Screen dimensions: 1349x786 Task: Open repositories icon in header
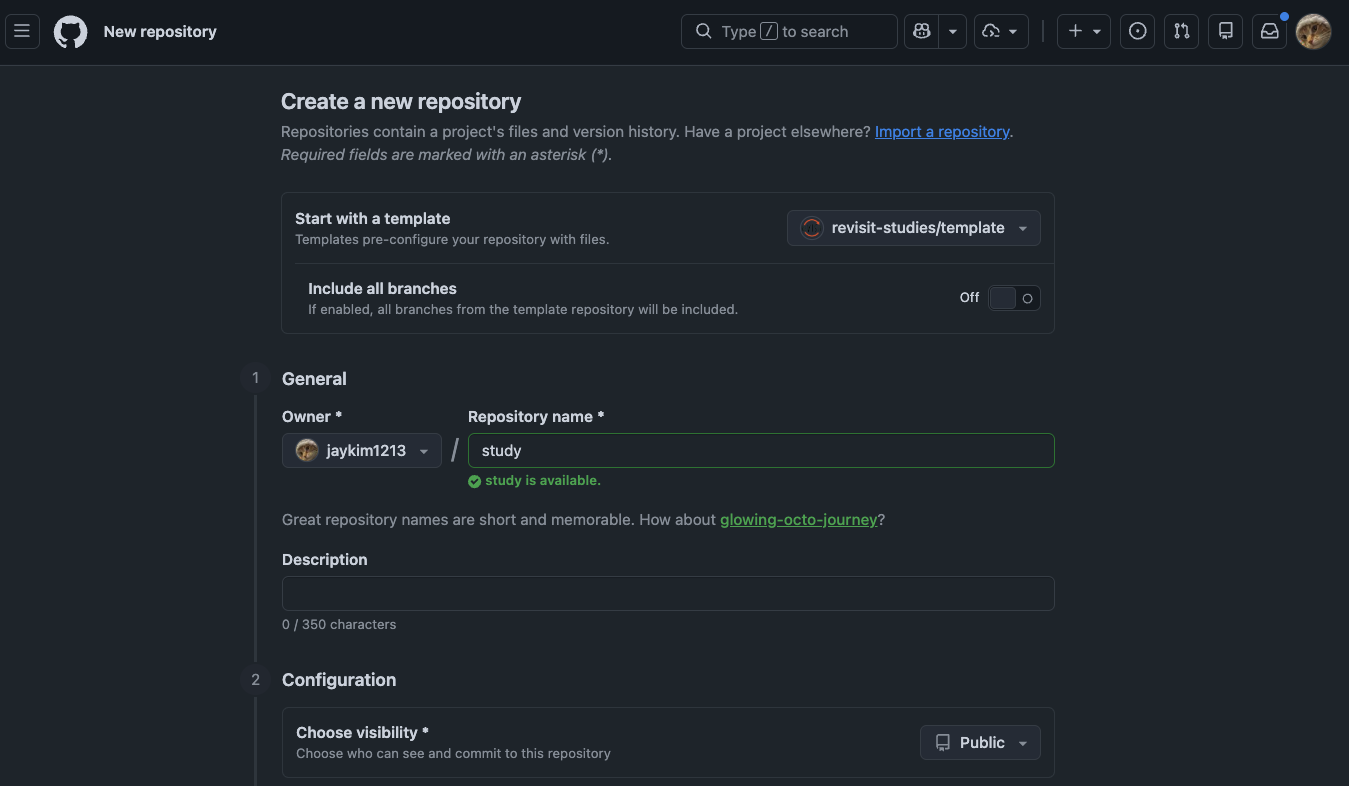click(1225, 32)
